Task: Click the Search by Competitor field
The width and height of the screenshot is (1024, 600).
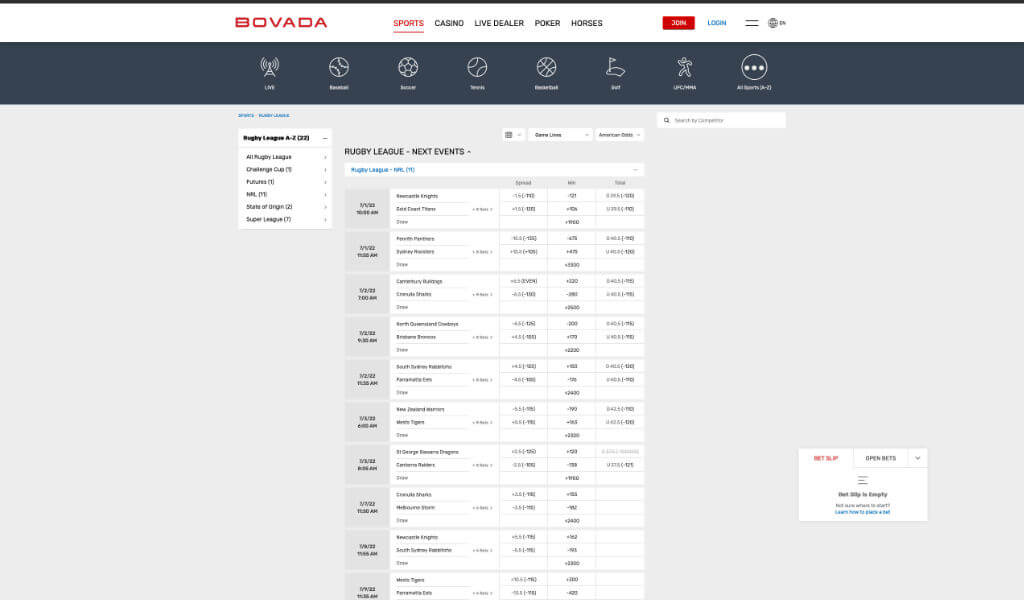Action: 721,120
